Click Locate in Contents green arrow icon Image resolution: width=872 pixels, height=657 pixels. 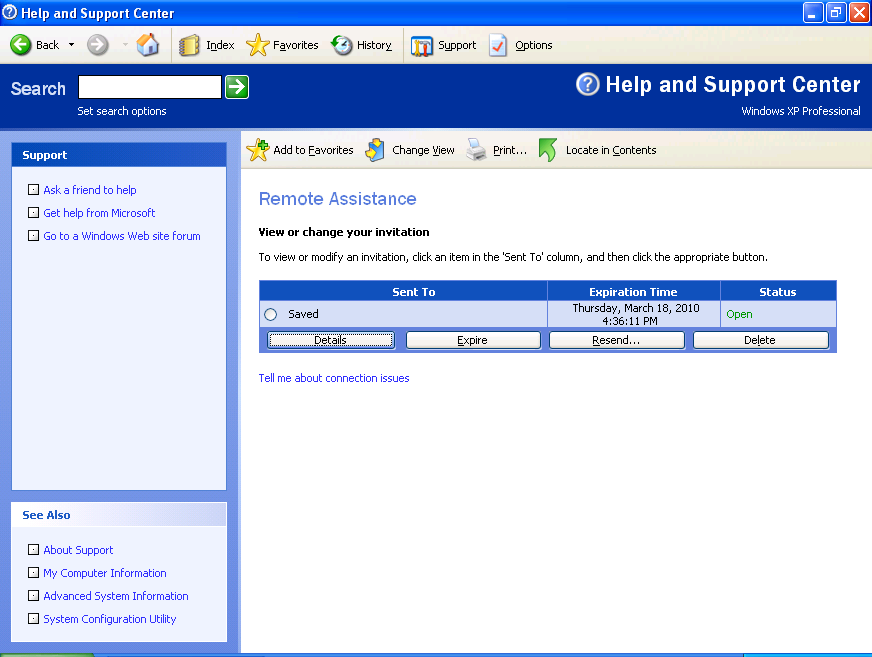(x=548, y=150)
